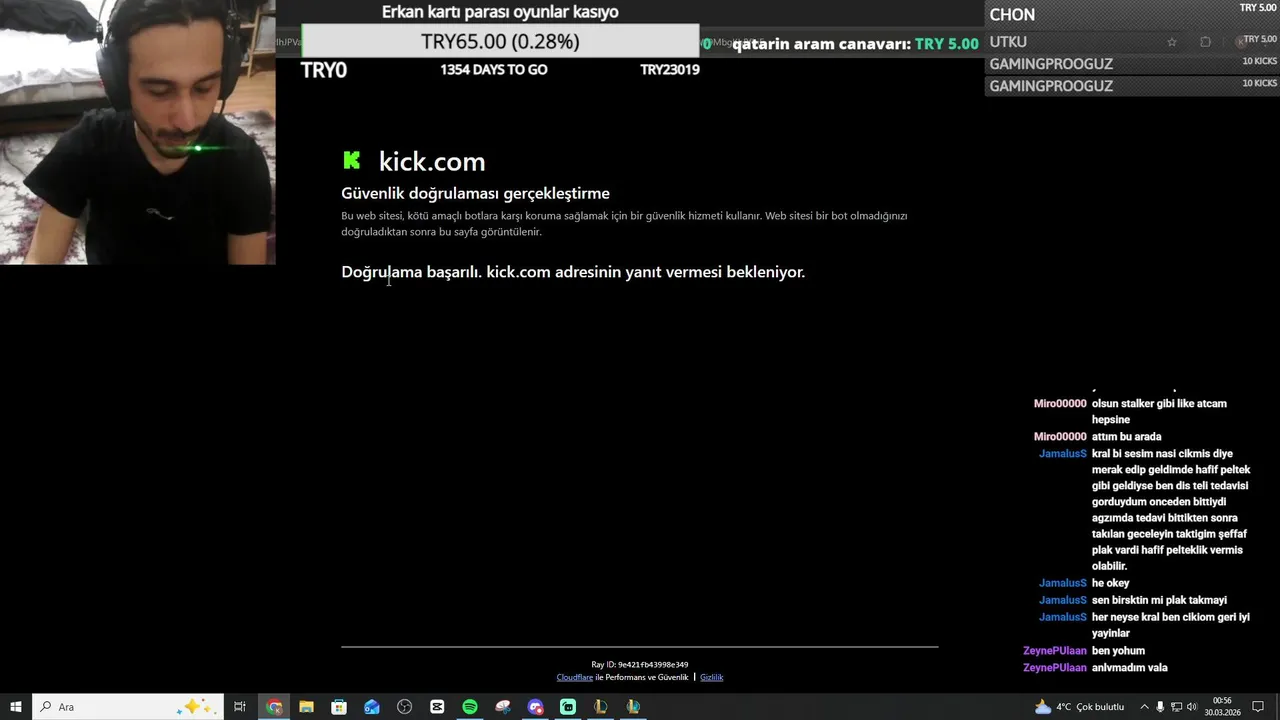Open the teal green app taskbar icon
1280x720 pixels.
point(568,707)
